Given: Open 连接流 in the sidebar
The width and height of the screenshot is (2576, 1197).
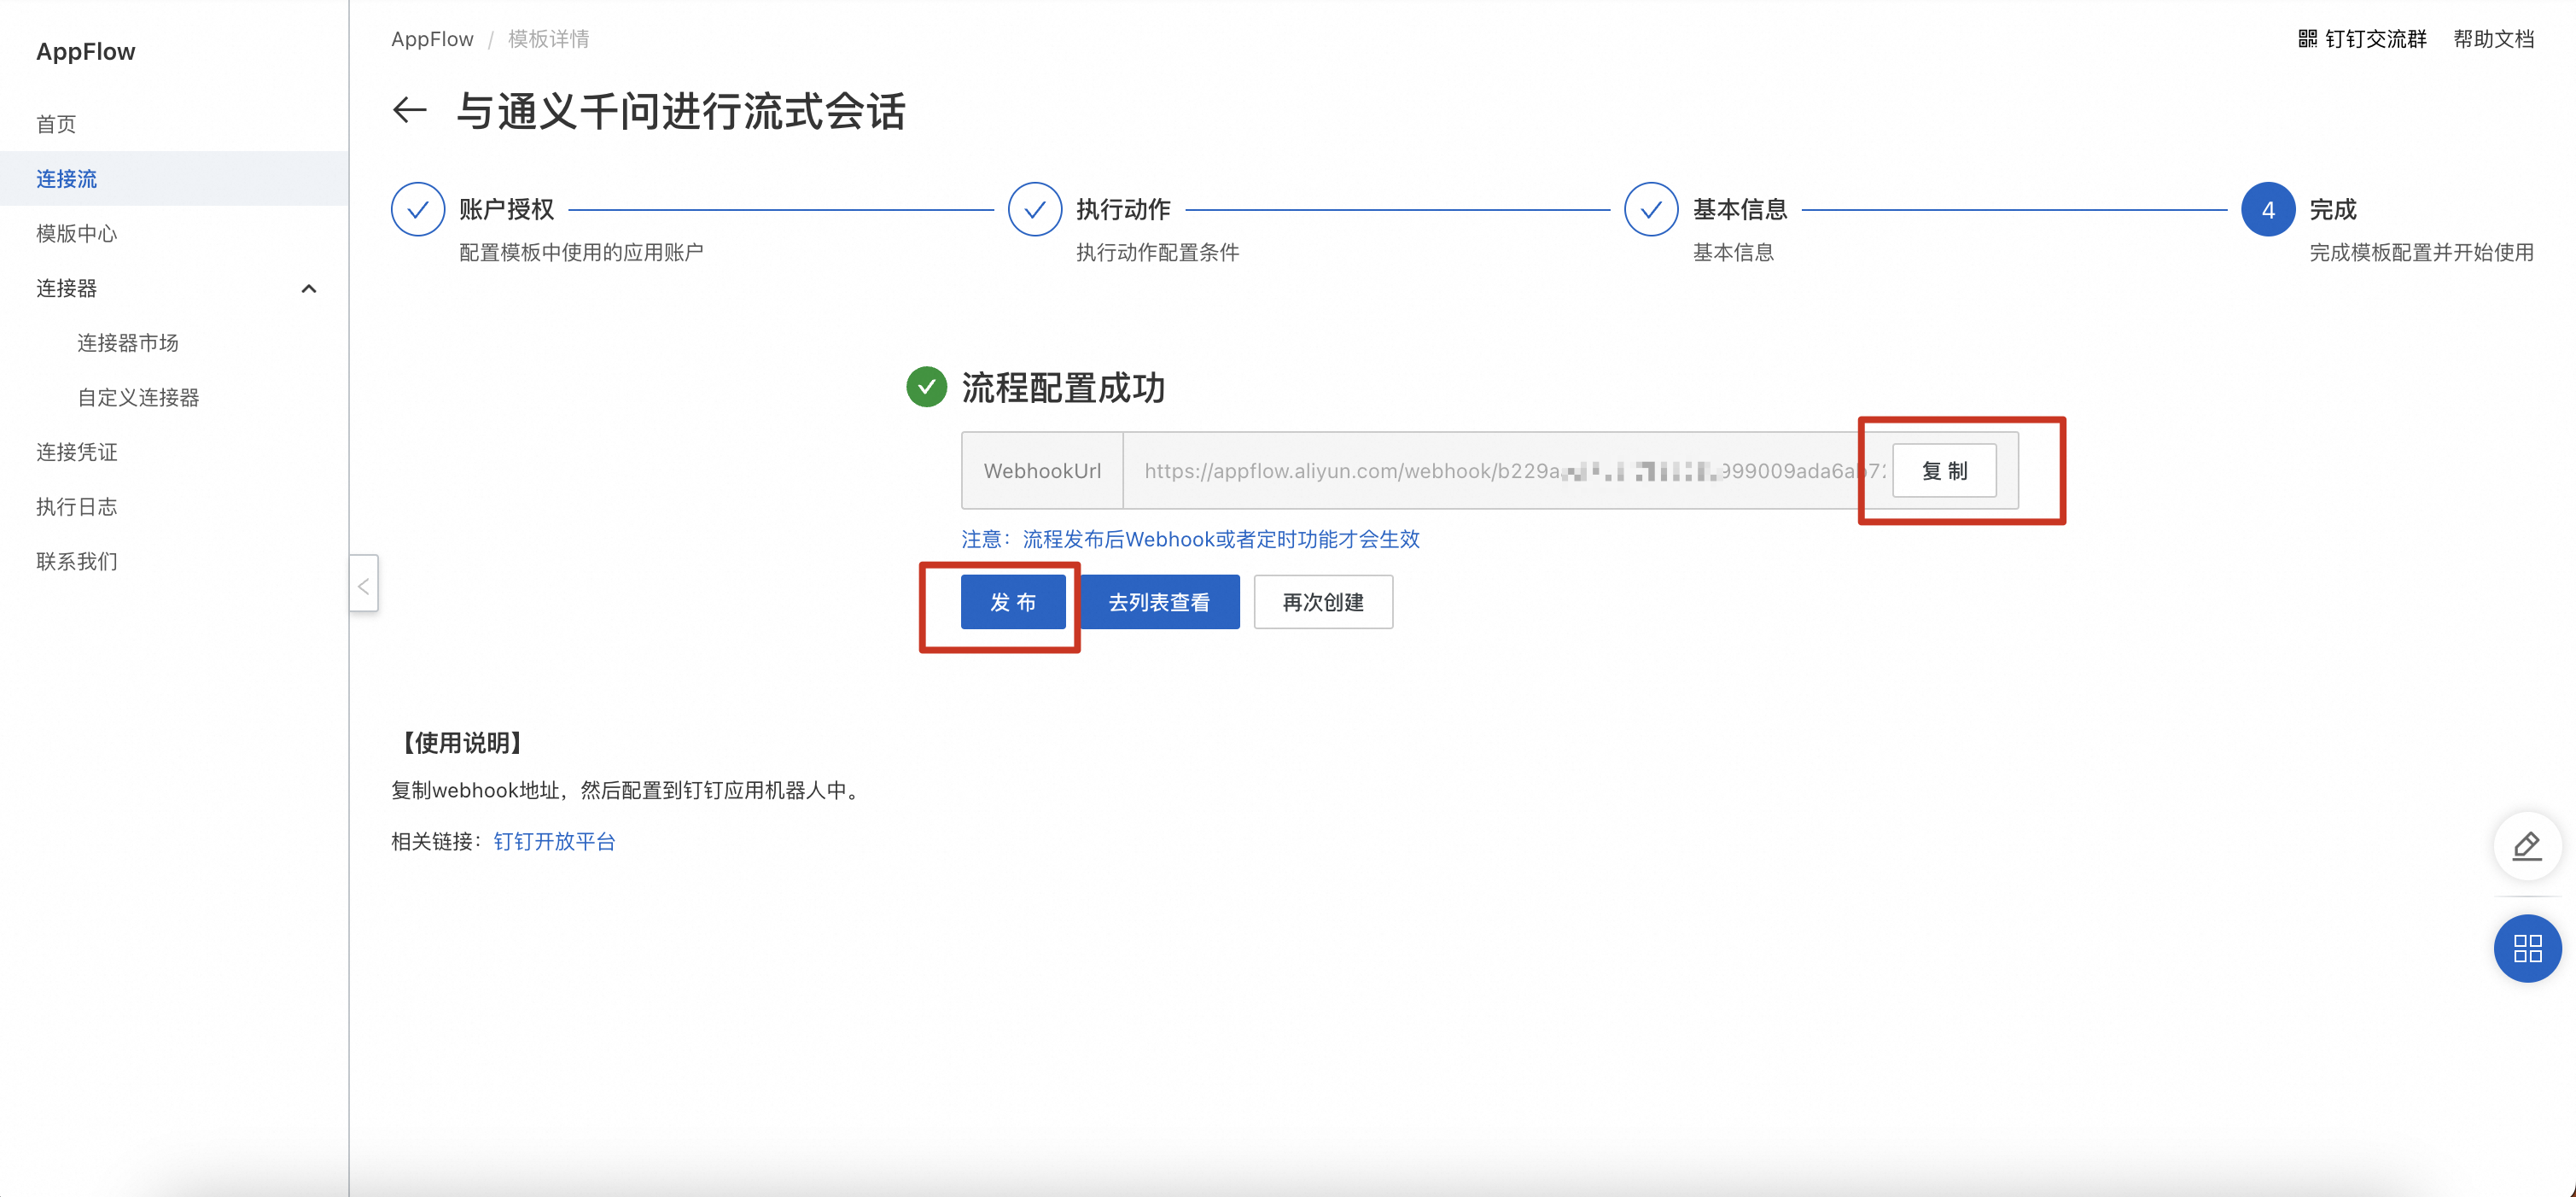Looking at the screenshot, I should (67, 179).
